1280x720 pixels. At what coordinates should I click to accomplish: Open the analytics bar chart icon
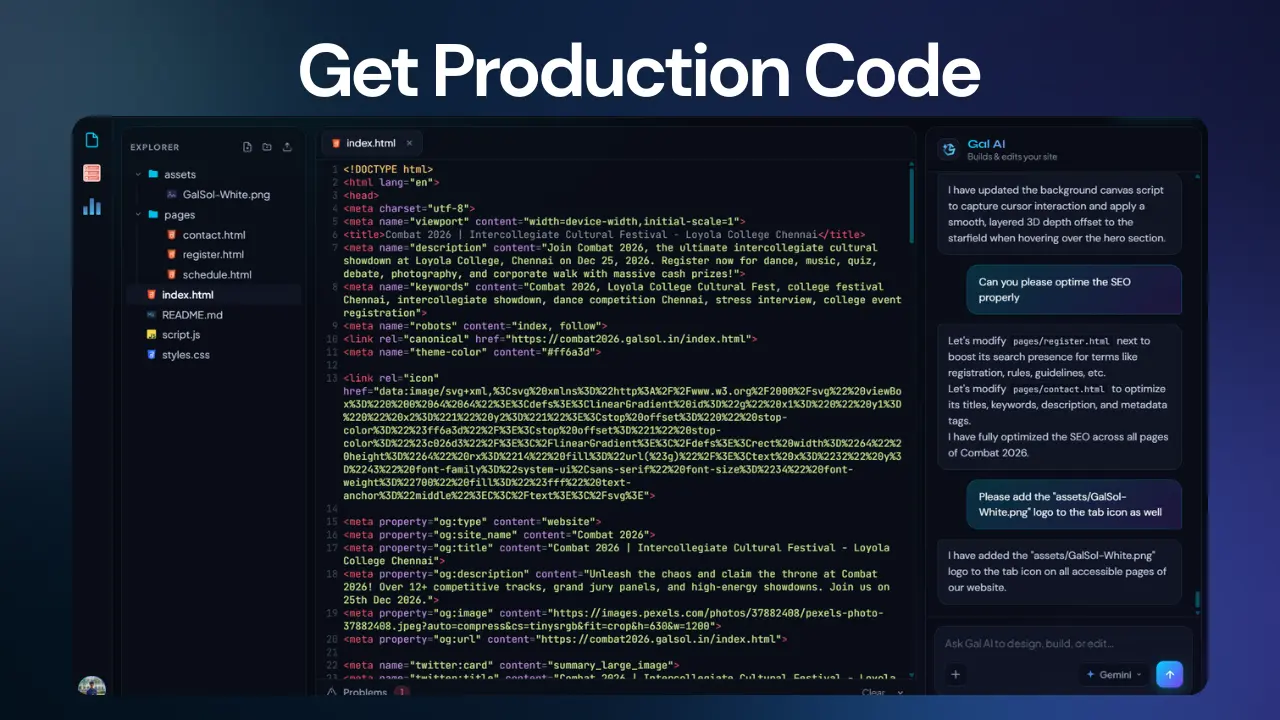coord(92,207)
